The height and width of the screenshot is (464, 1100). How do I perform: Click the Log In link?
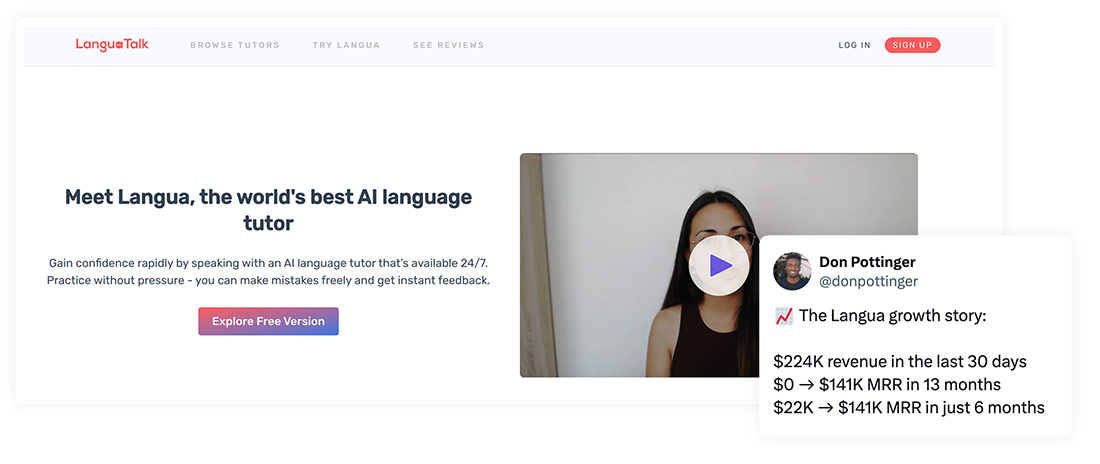coord(854,45)
